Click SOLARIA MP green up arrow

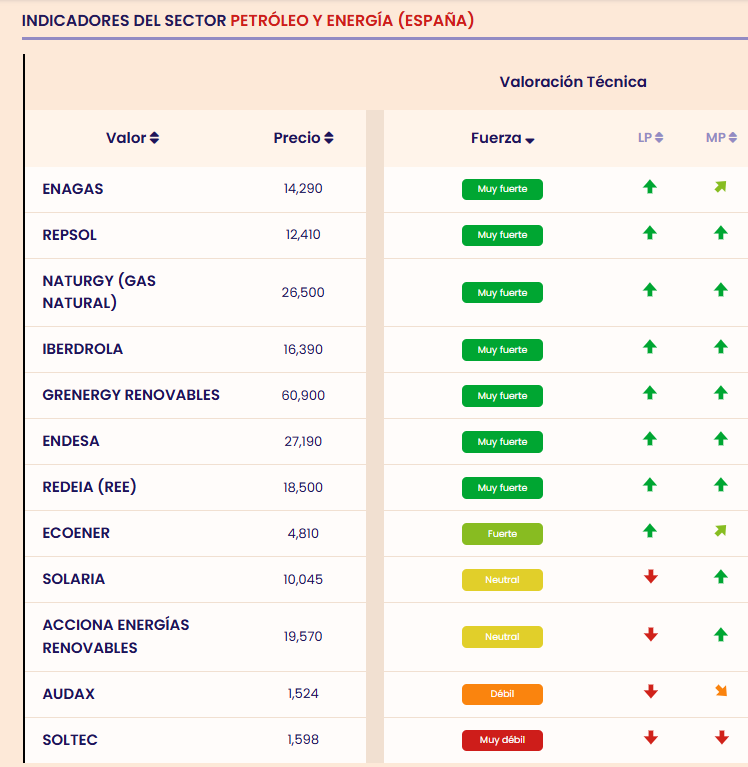[721, 577]
